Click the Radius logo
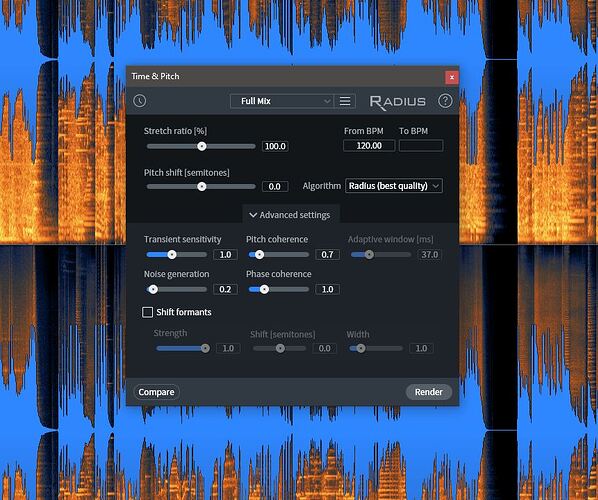The image size is (598, 500). click(397, 102)
